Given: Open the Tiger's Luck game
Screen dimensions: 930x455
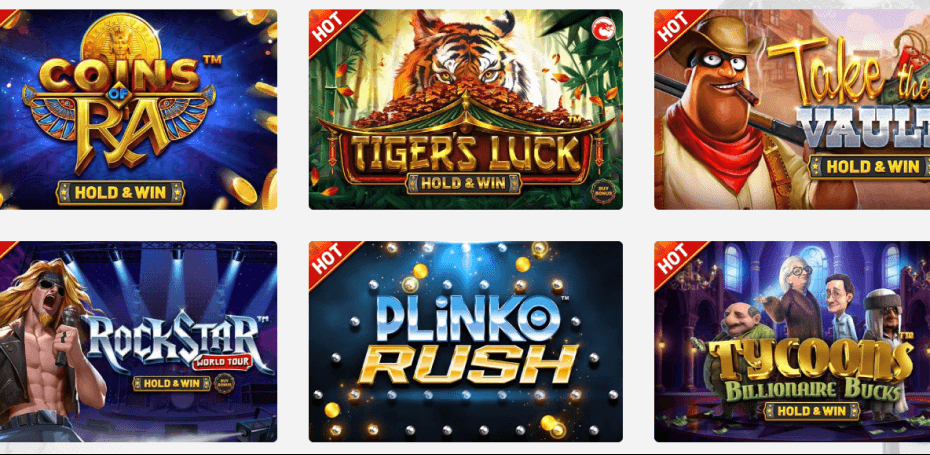Looking at the screenshot, I should [x=466, y=109].
